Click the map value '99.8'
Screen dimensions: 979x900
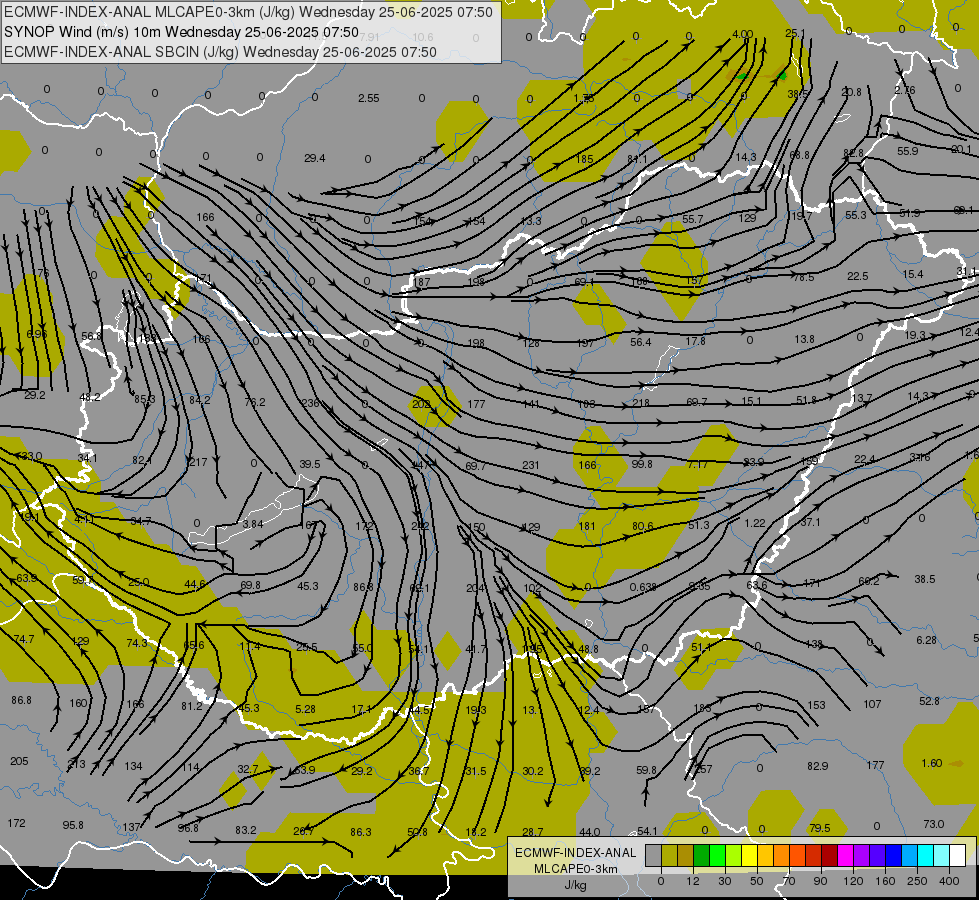642,464
